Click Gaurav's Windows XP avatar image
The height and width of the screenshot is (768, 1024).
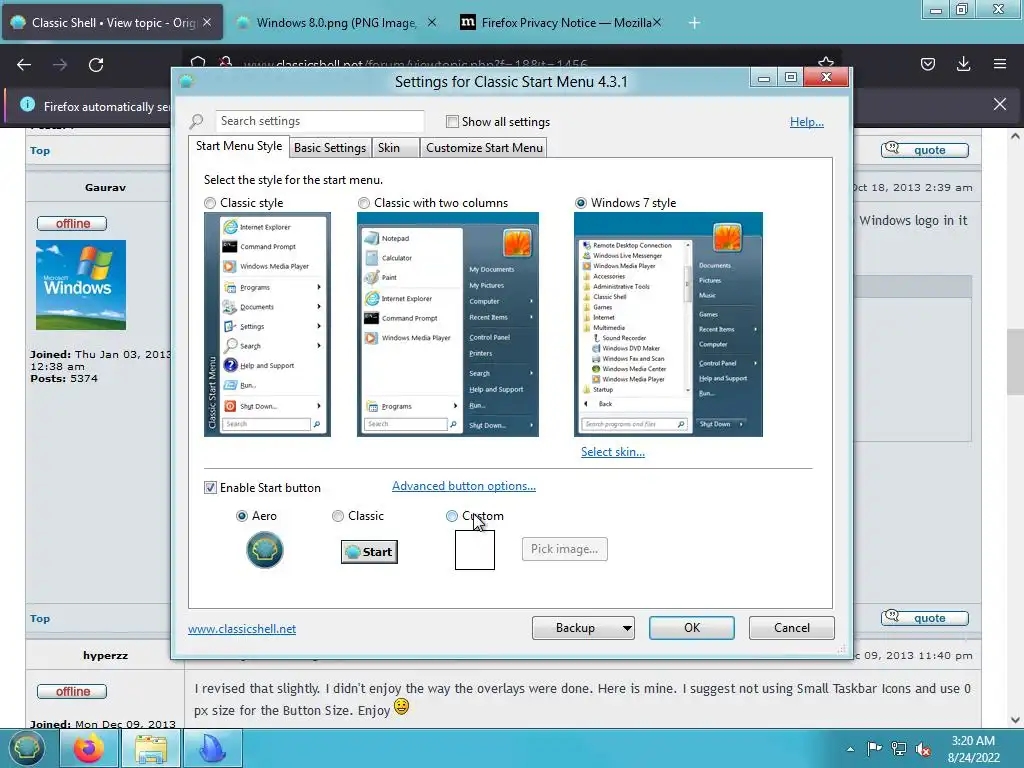(81, 285)
